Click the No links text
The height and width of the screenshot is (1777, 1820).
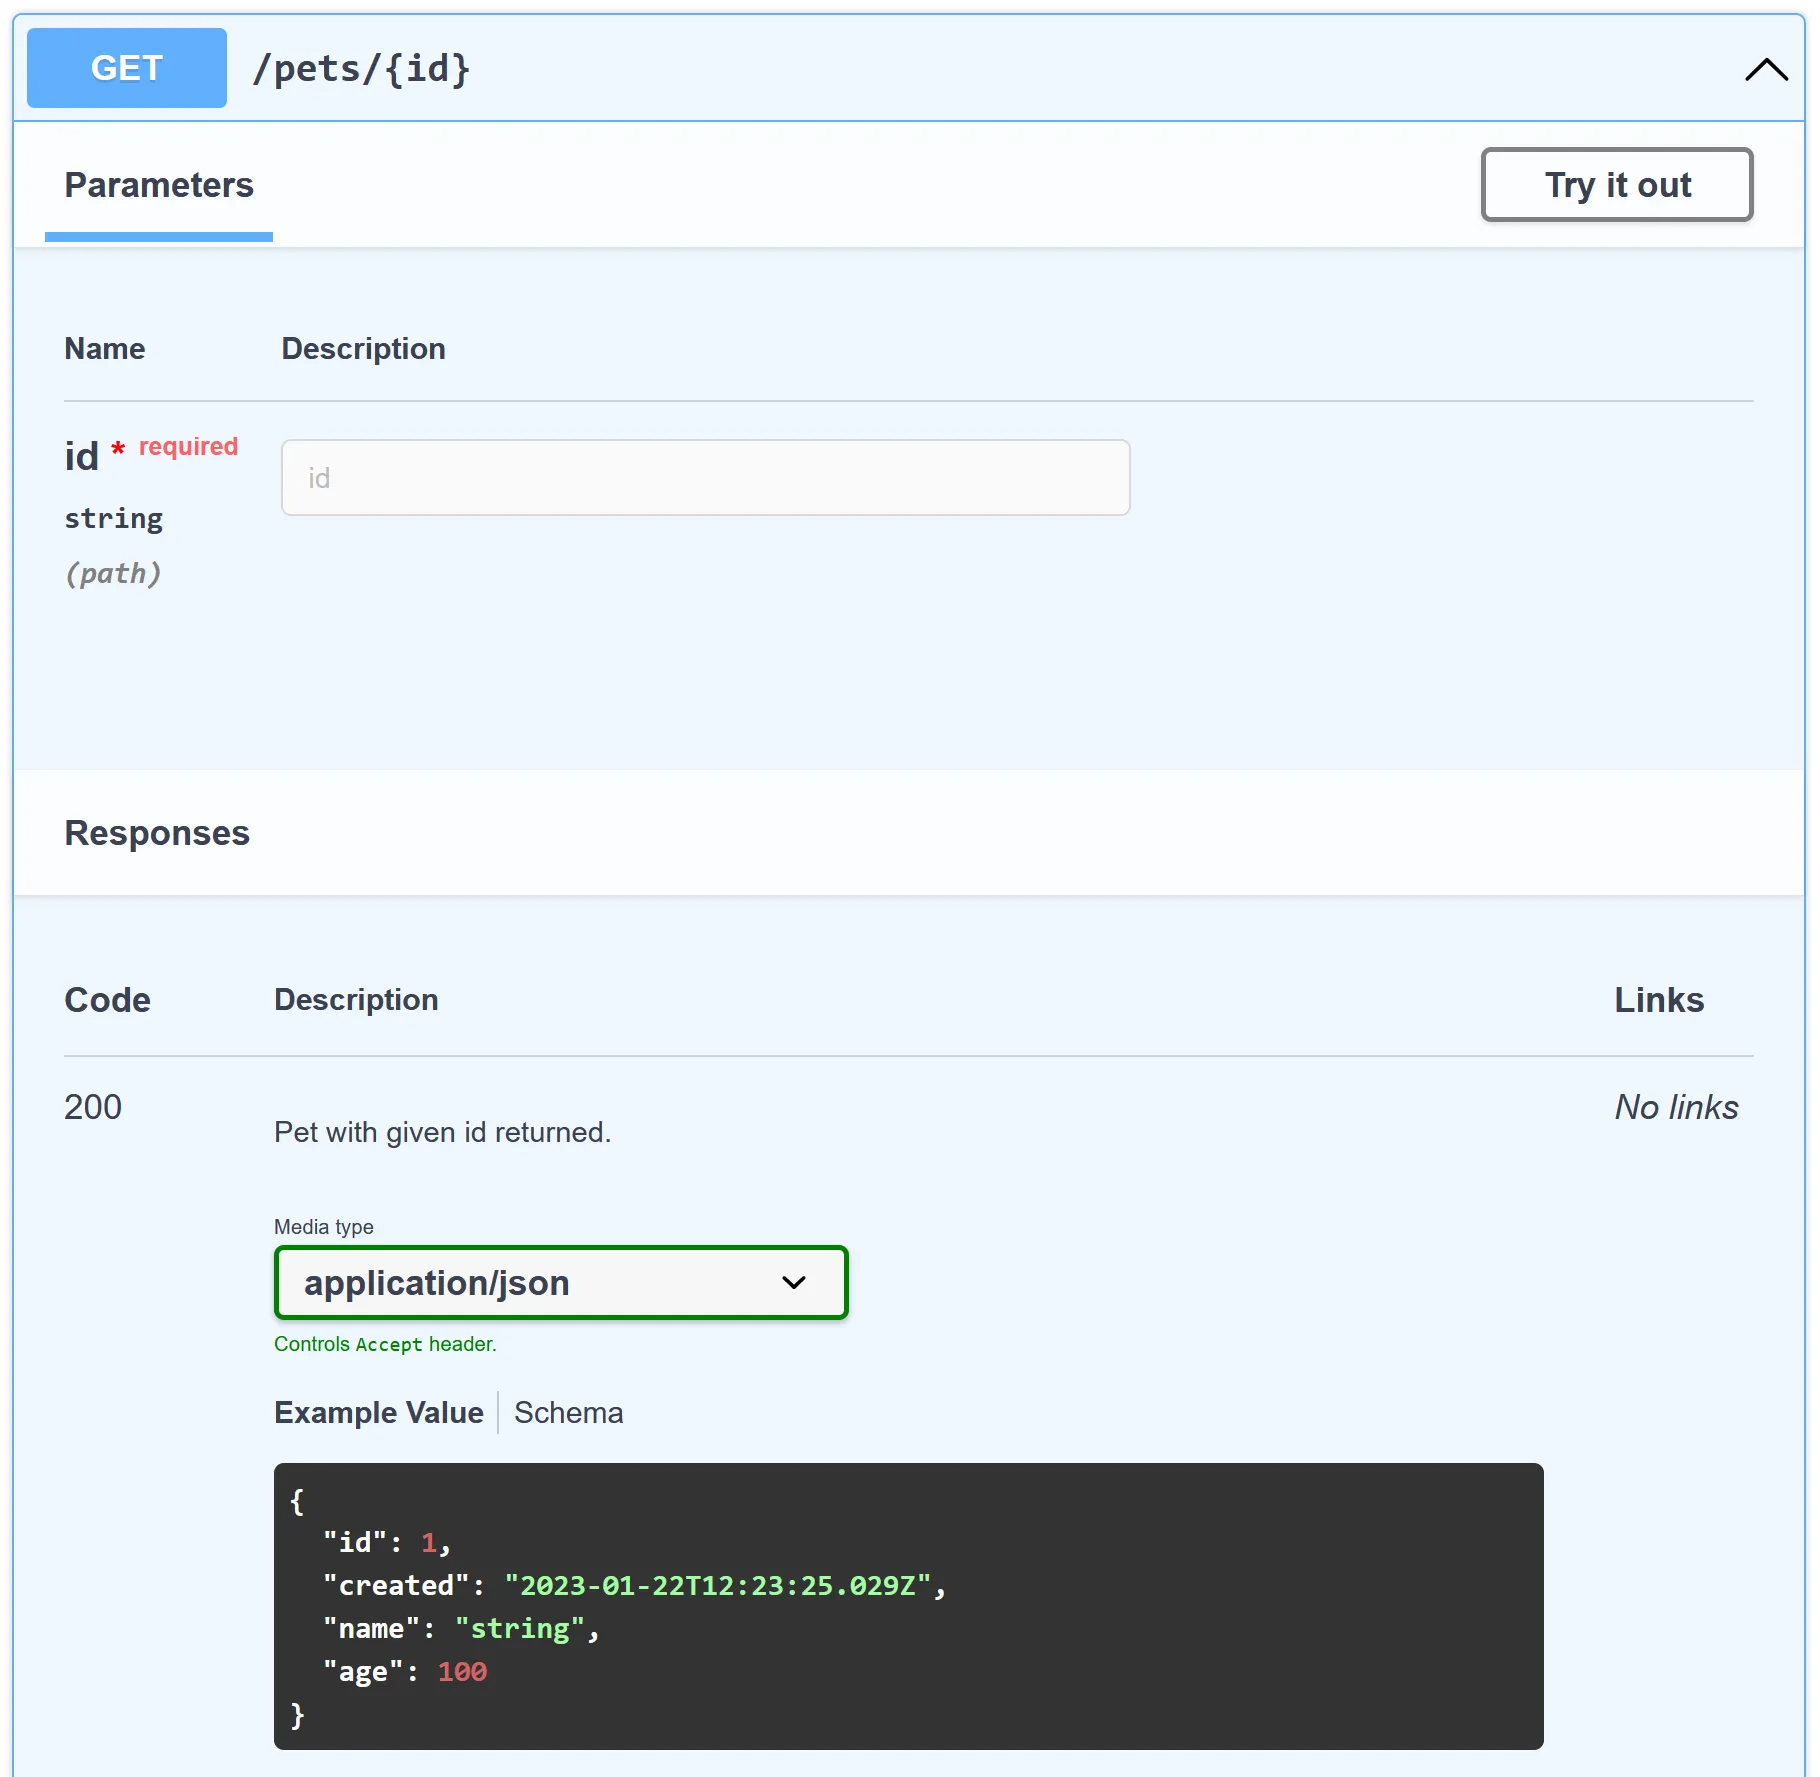coord(1676,1107)
